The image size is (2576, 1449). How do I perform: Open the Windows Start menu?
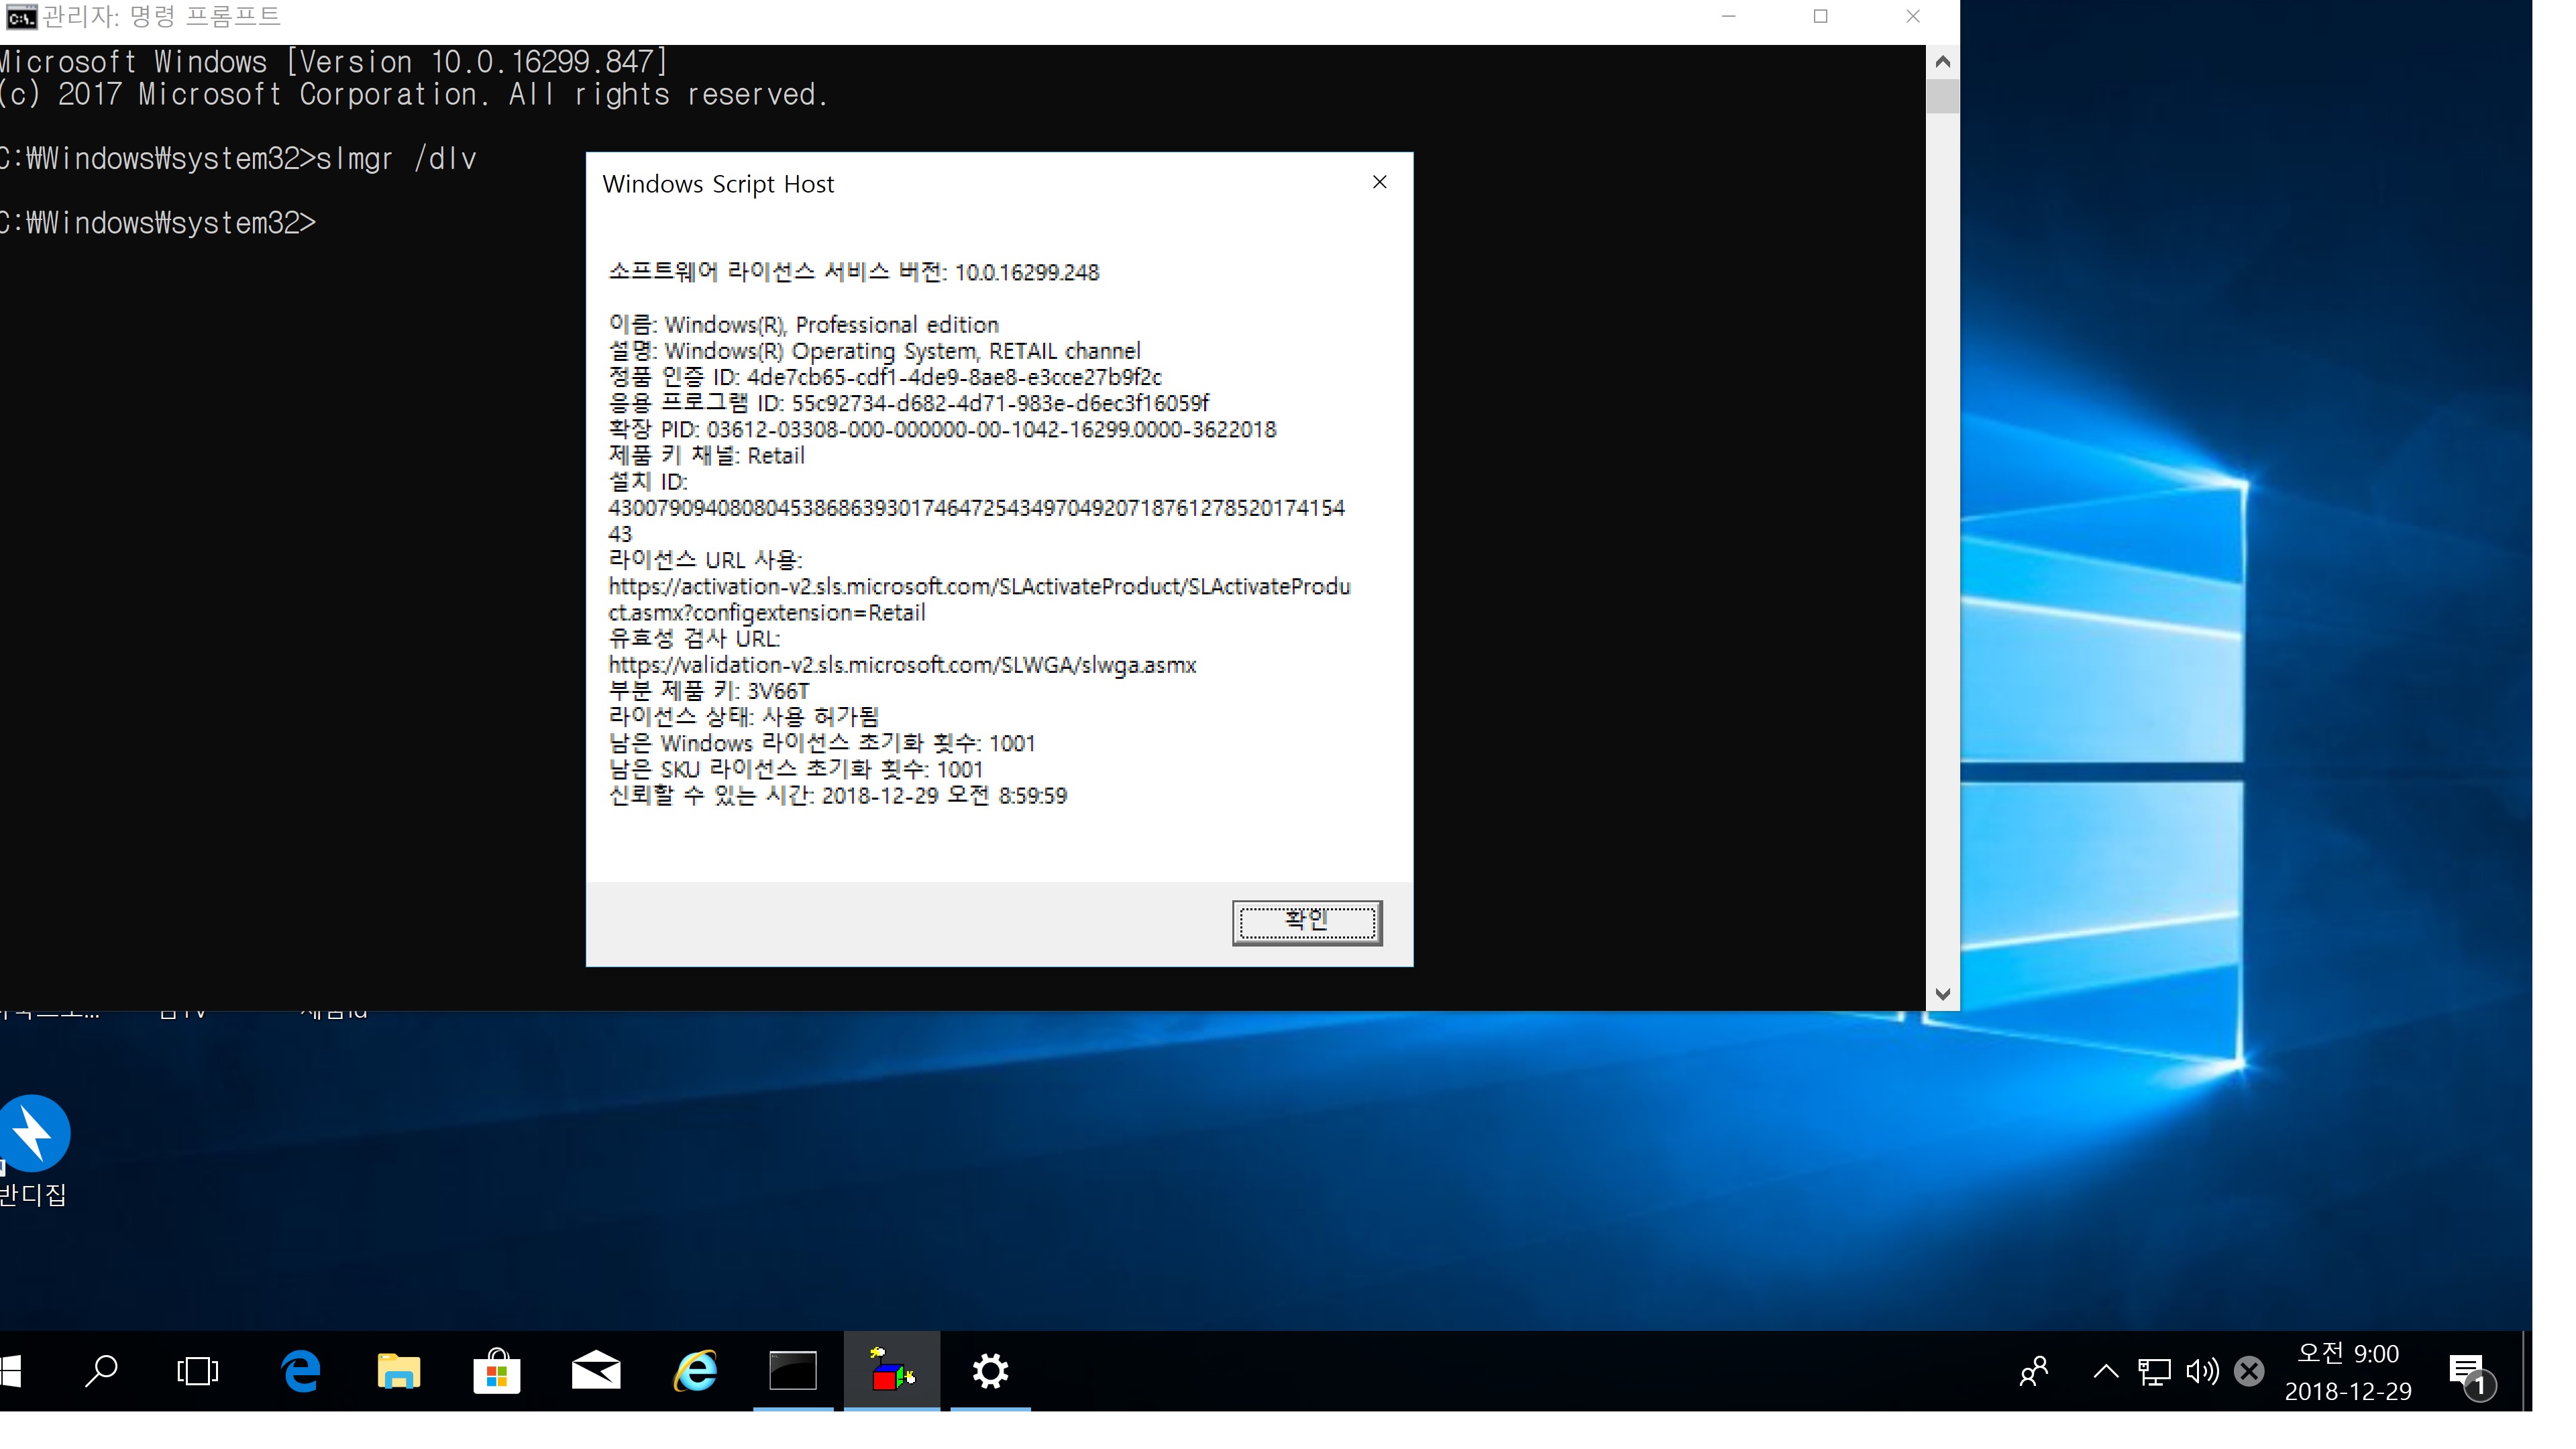pos(10,1370)
